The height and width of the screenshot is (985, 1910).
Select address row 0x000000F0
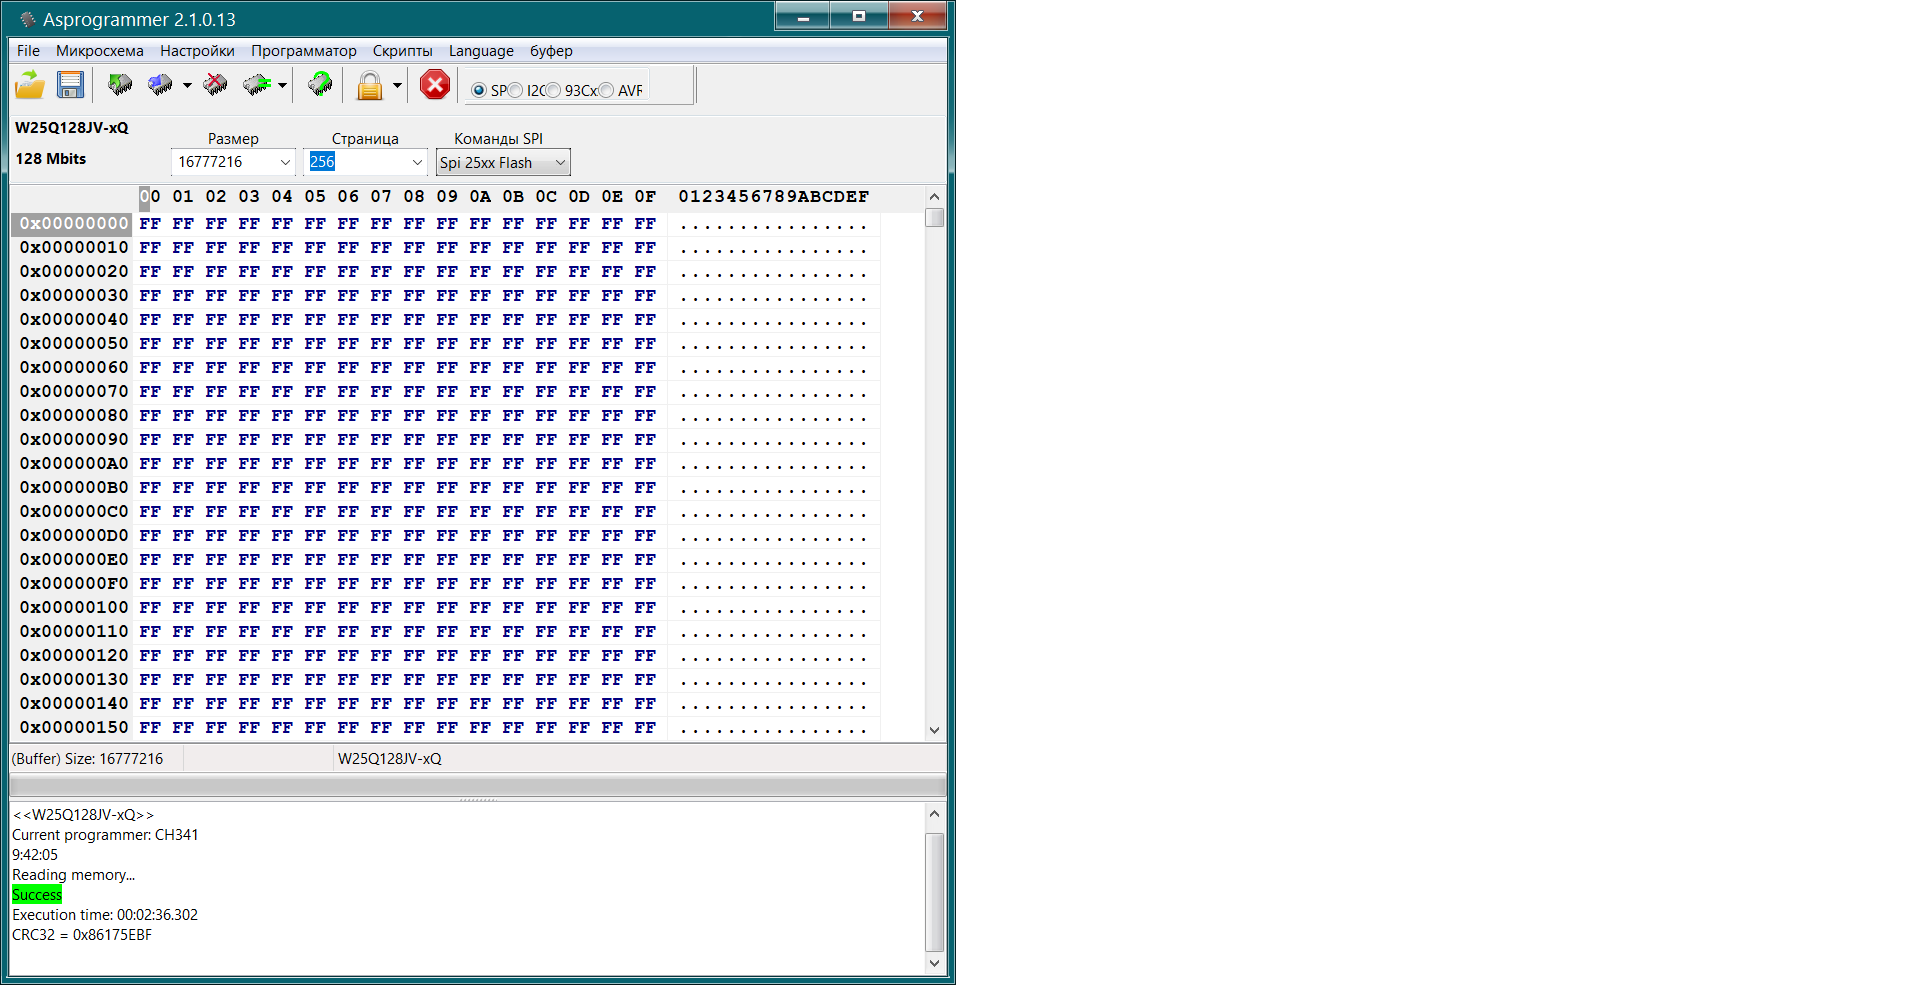pyautogui.click(x=74, y=584)
